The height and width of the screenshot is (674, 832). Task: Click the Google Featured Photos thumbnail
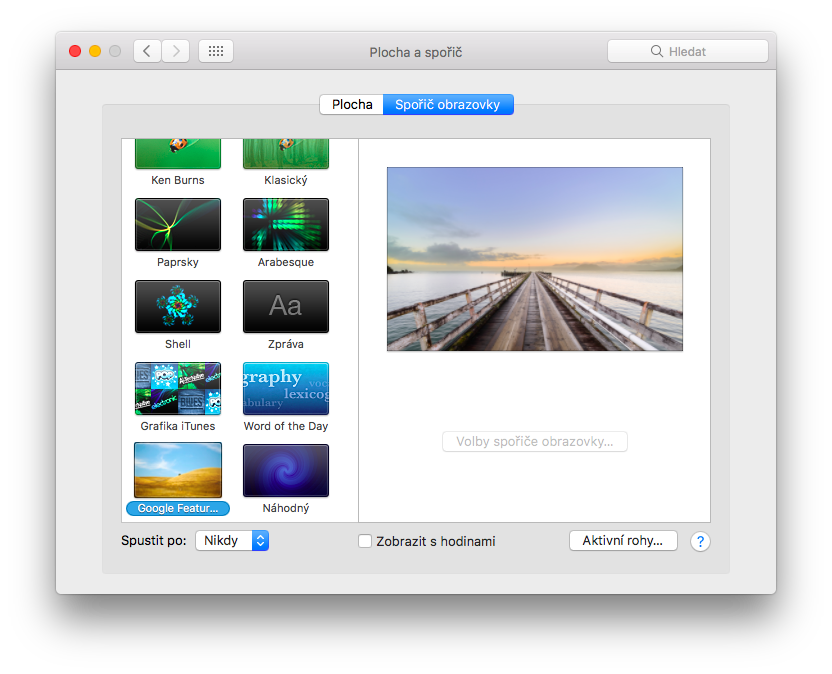pos(178,470)
